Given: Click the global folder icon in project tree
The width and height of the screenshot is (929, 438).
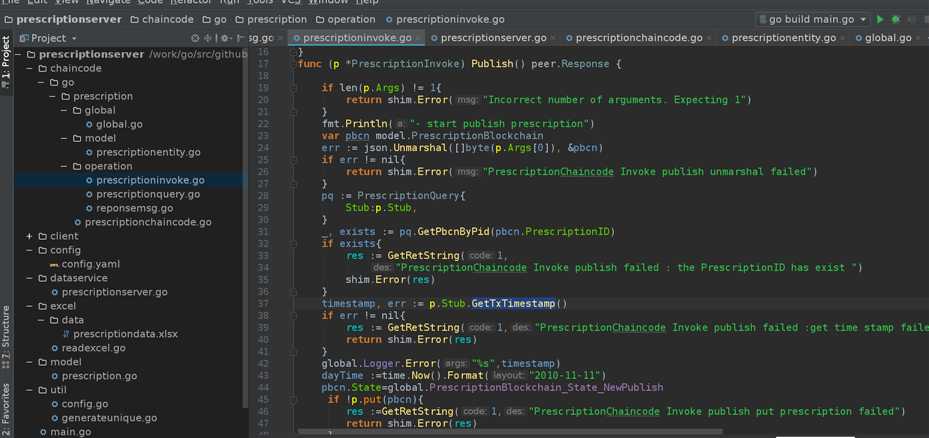Looking at the screenshot, I should tap(77, 110).
